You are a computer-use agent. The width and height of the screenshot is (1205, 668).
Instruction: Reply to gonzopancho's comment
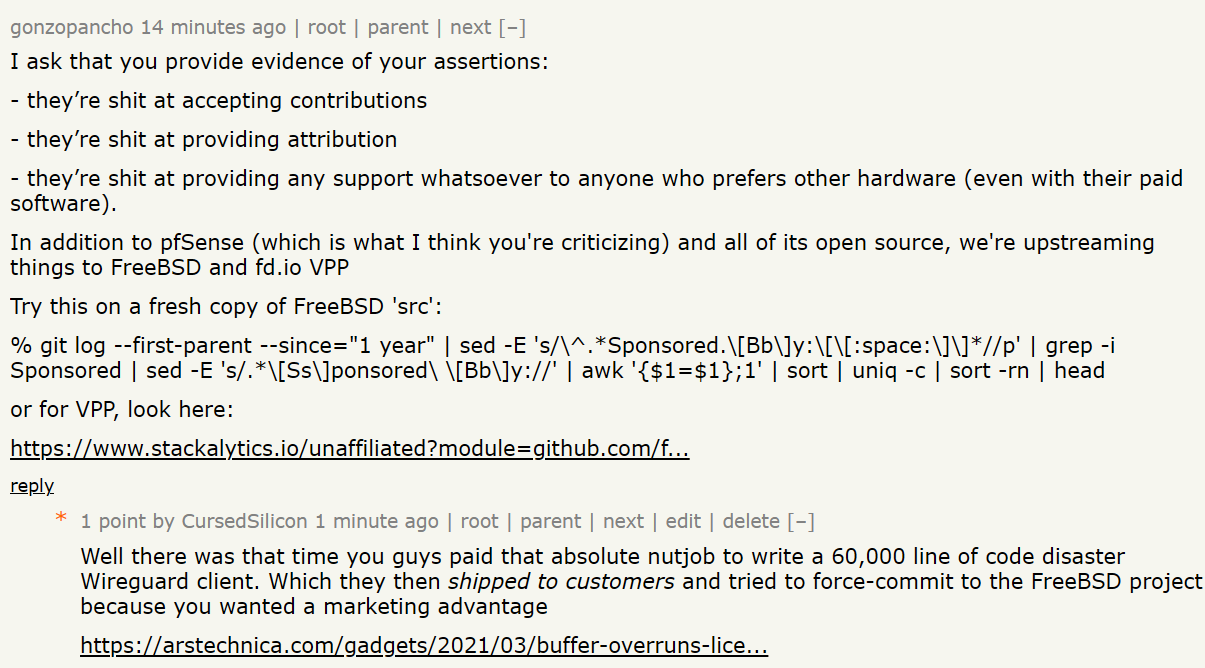tap(32, 486)
